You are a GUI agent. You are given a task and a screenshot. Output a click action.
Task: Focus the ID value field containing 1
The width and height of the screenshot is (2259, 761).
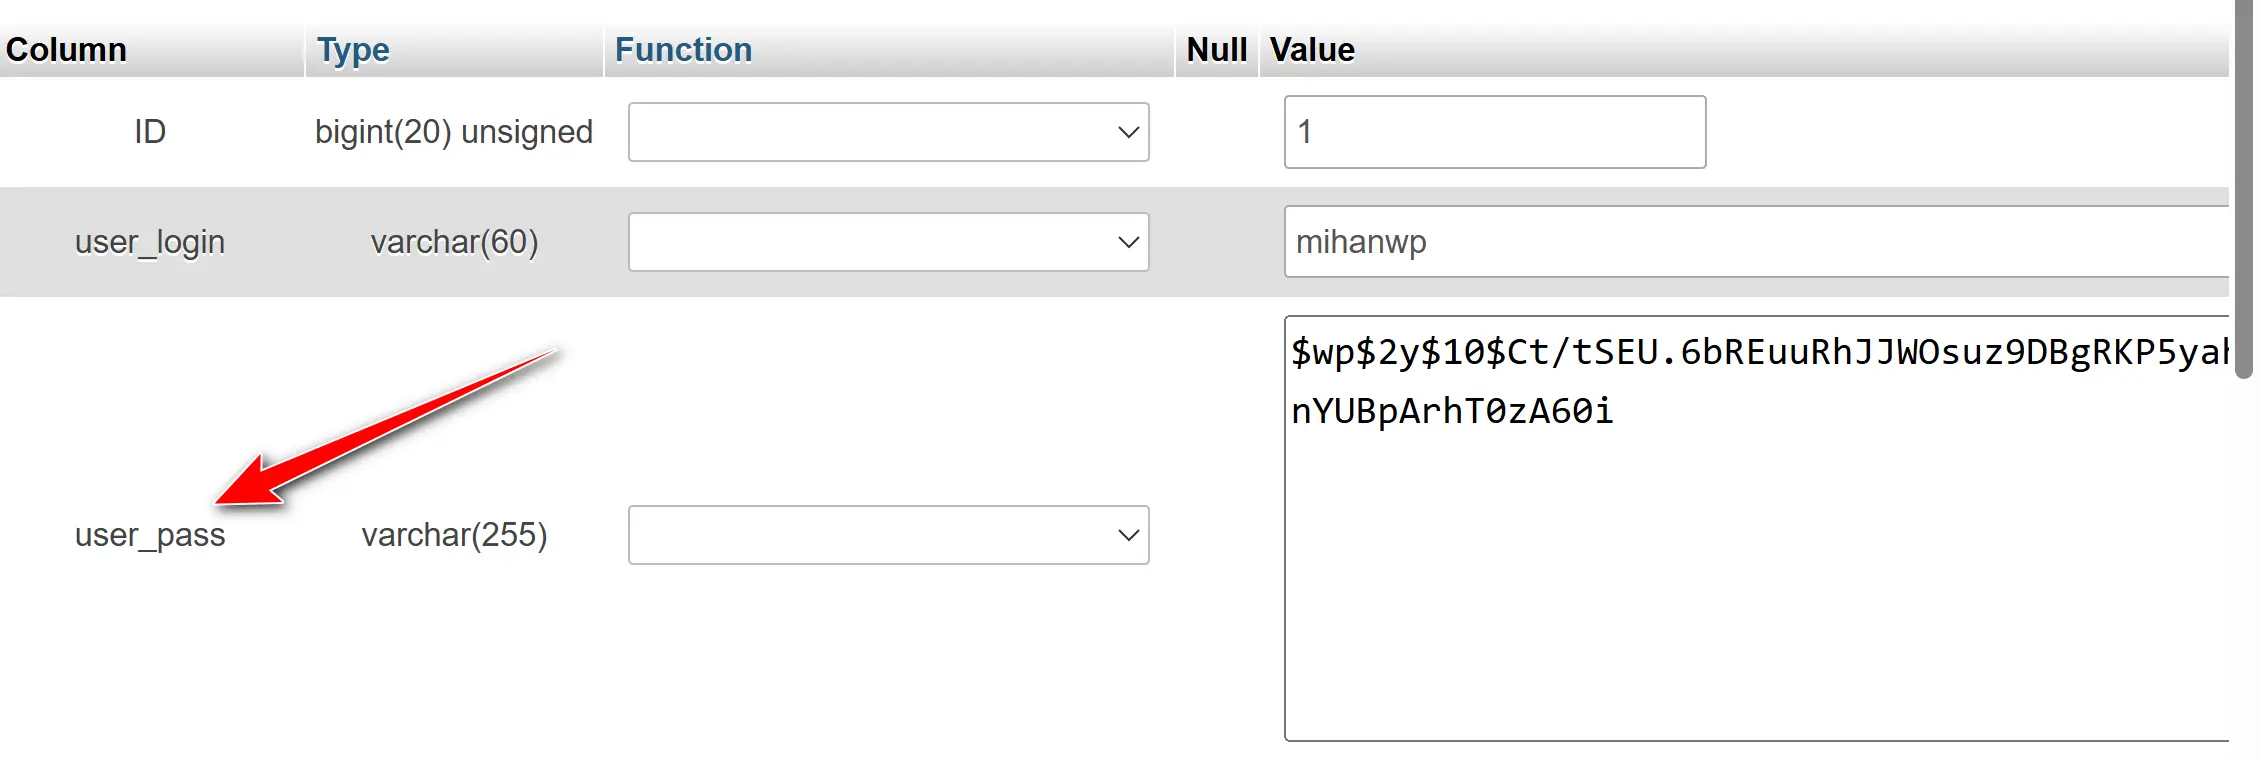click(x=1494, y=132)
